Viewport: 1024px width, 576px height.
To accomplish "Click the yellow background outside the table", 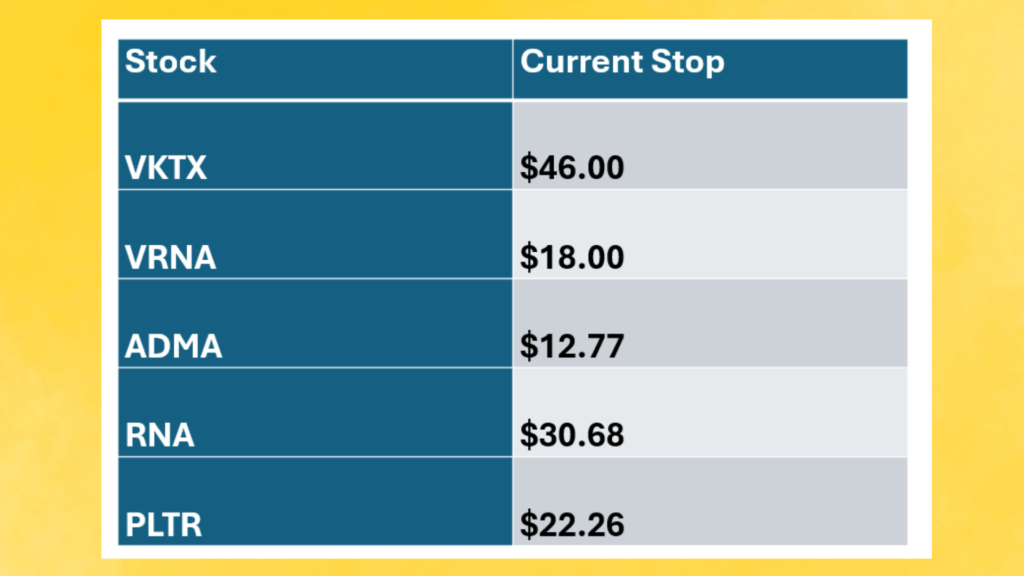I will [x=50, y=300].
